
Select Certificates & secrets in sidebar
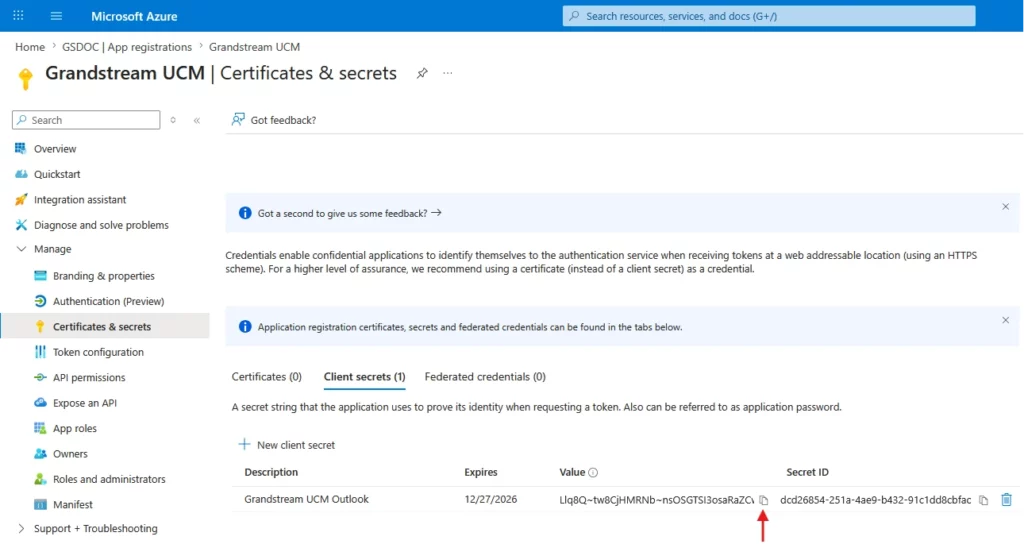[102, 327]
